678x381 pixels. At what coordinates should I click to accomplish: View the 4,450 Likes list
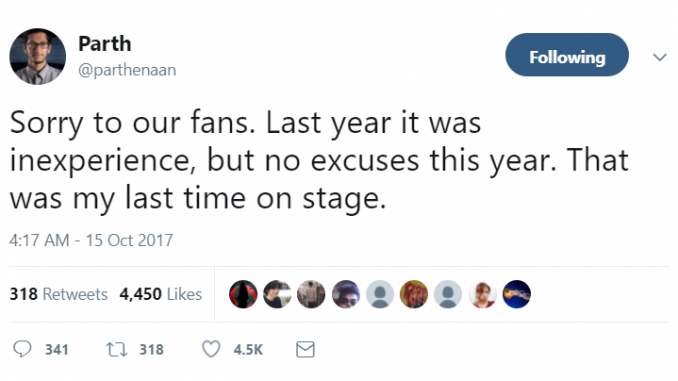(161, 294)
